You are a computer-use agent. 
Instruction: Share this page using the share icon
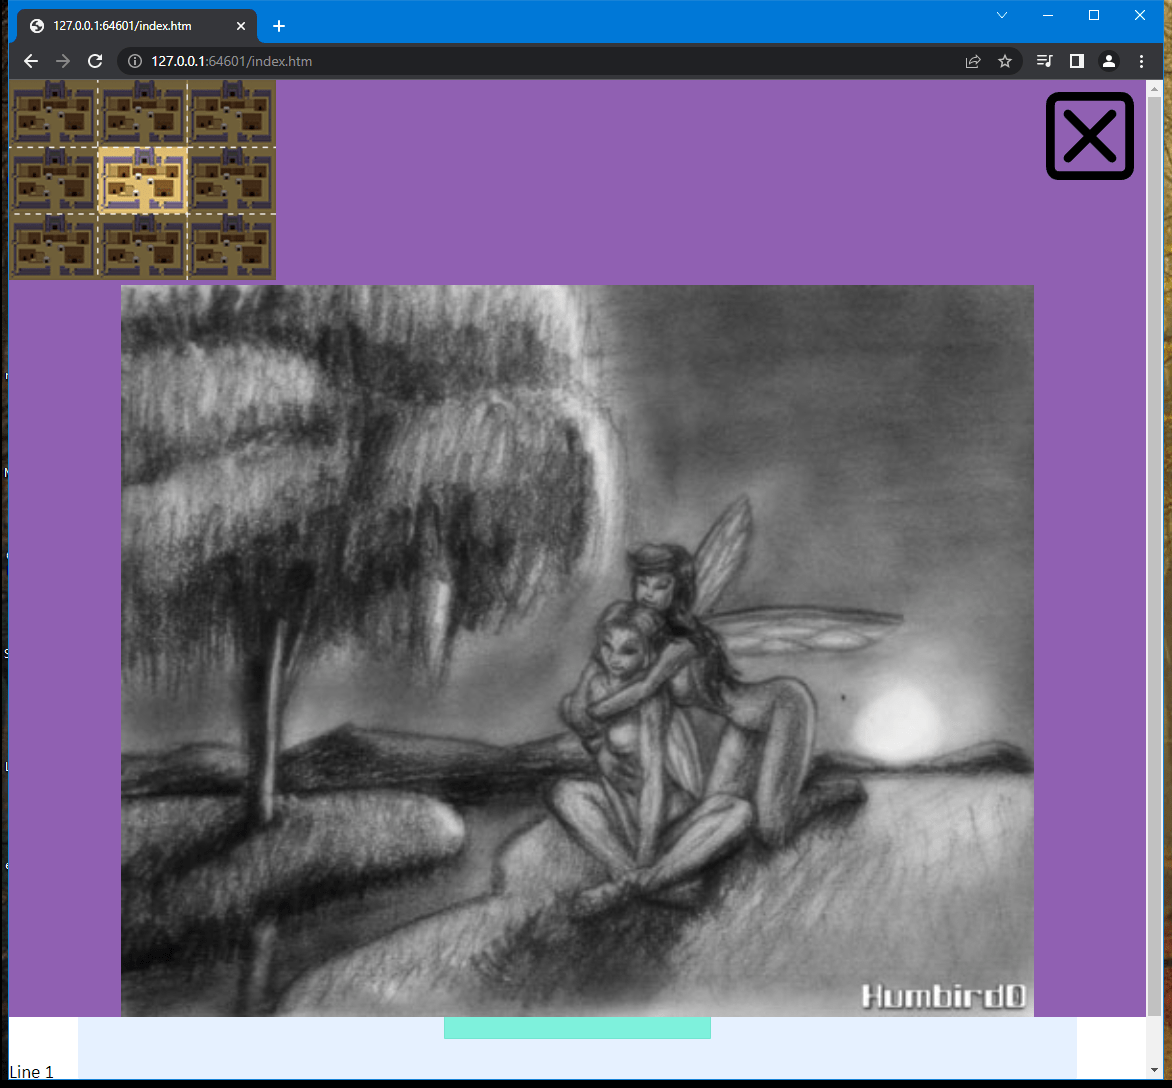pos(972,61)
